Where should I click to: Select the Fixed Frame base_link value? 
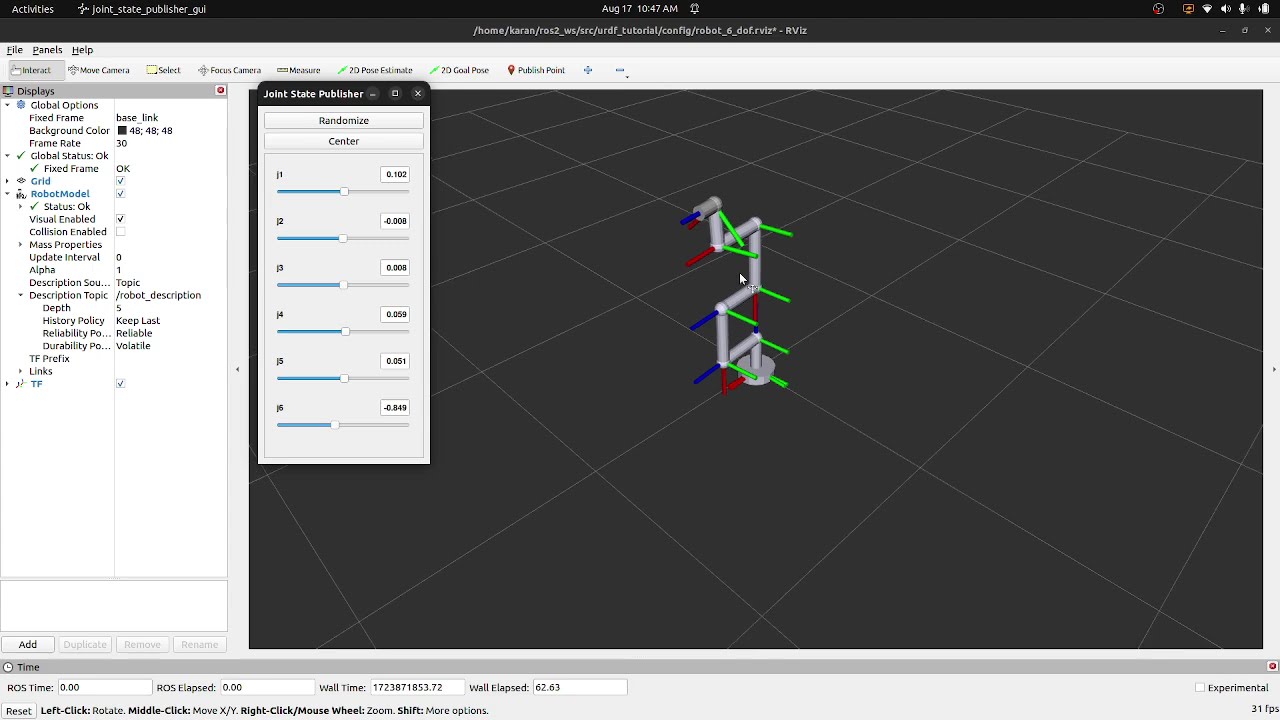(137, 118)
